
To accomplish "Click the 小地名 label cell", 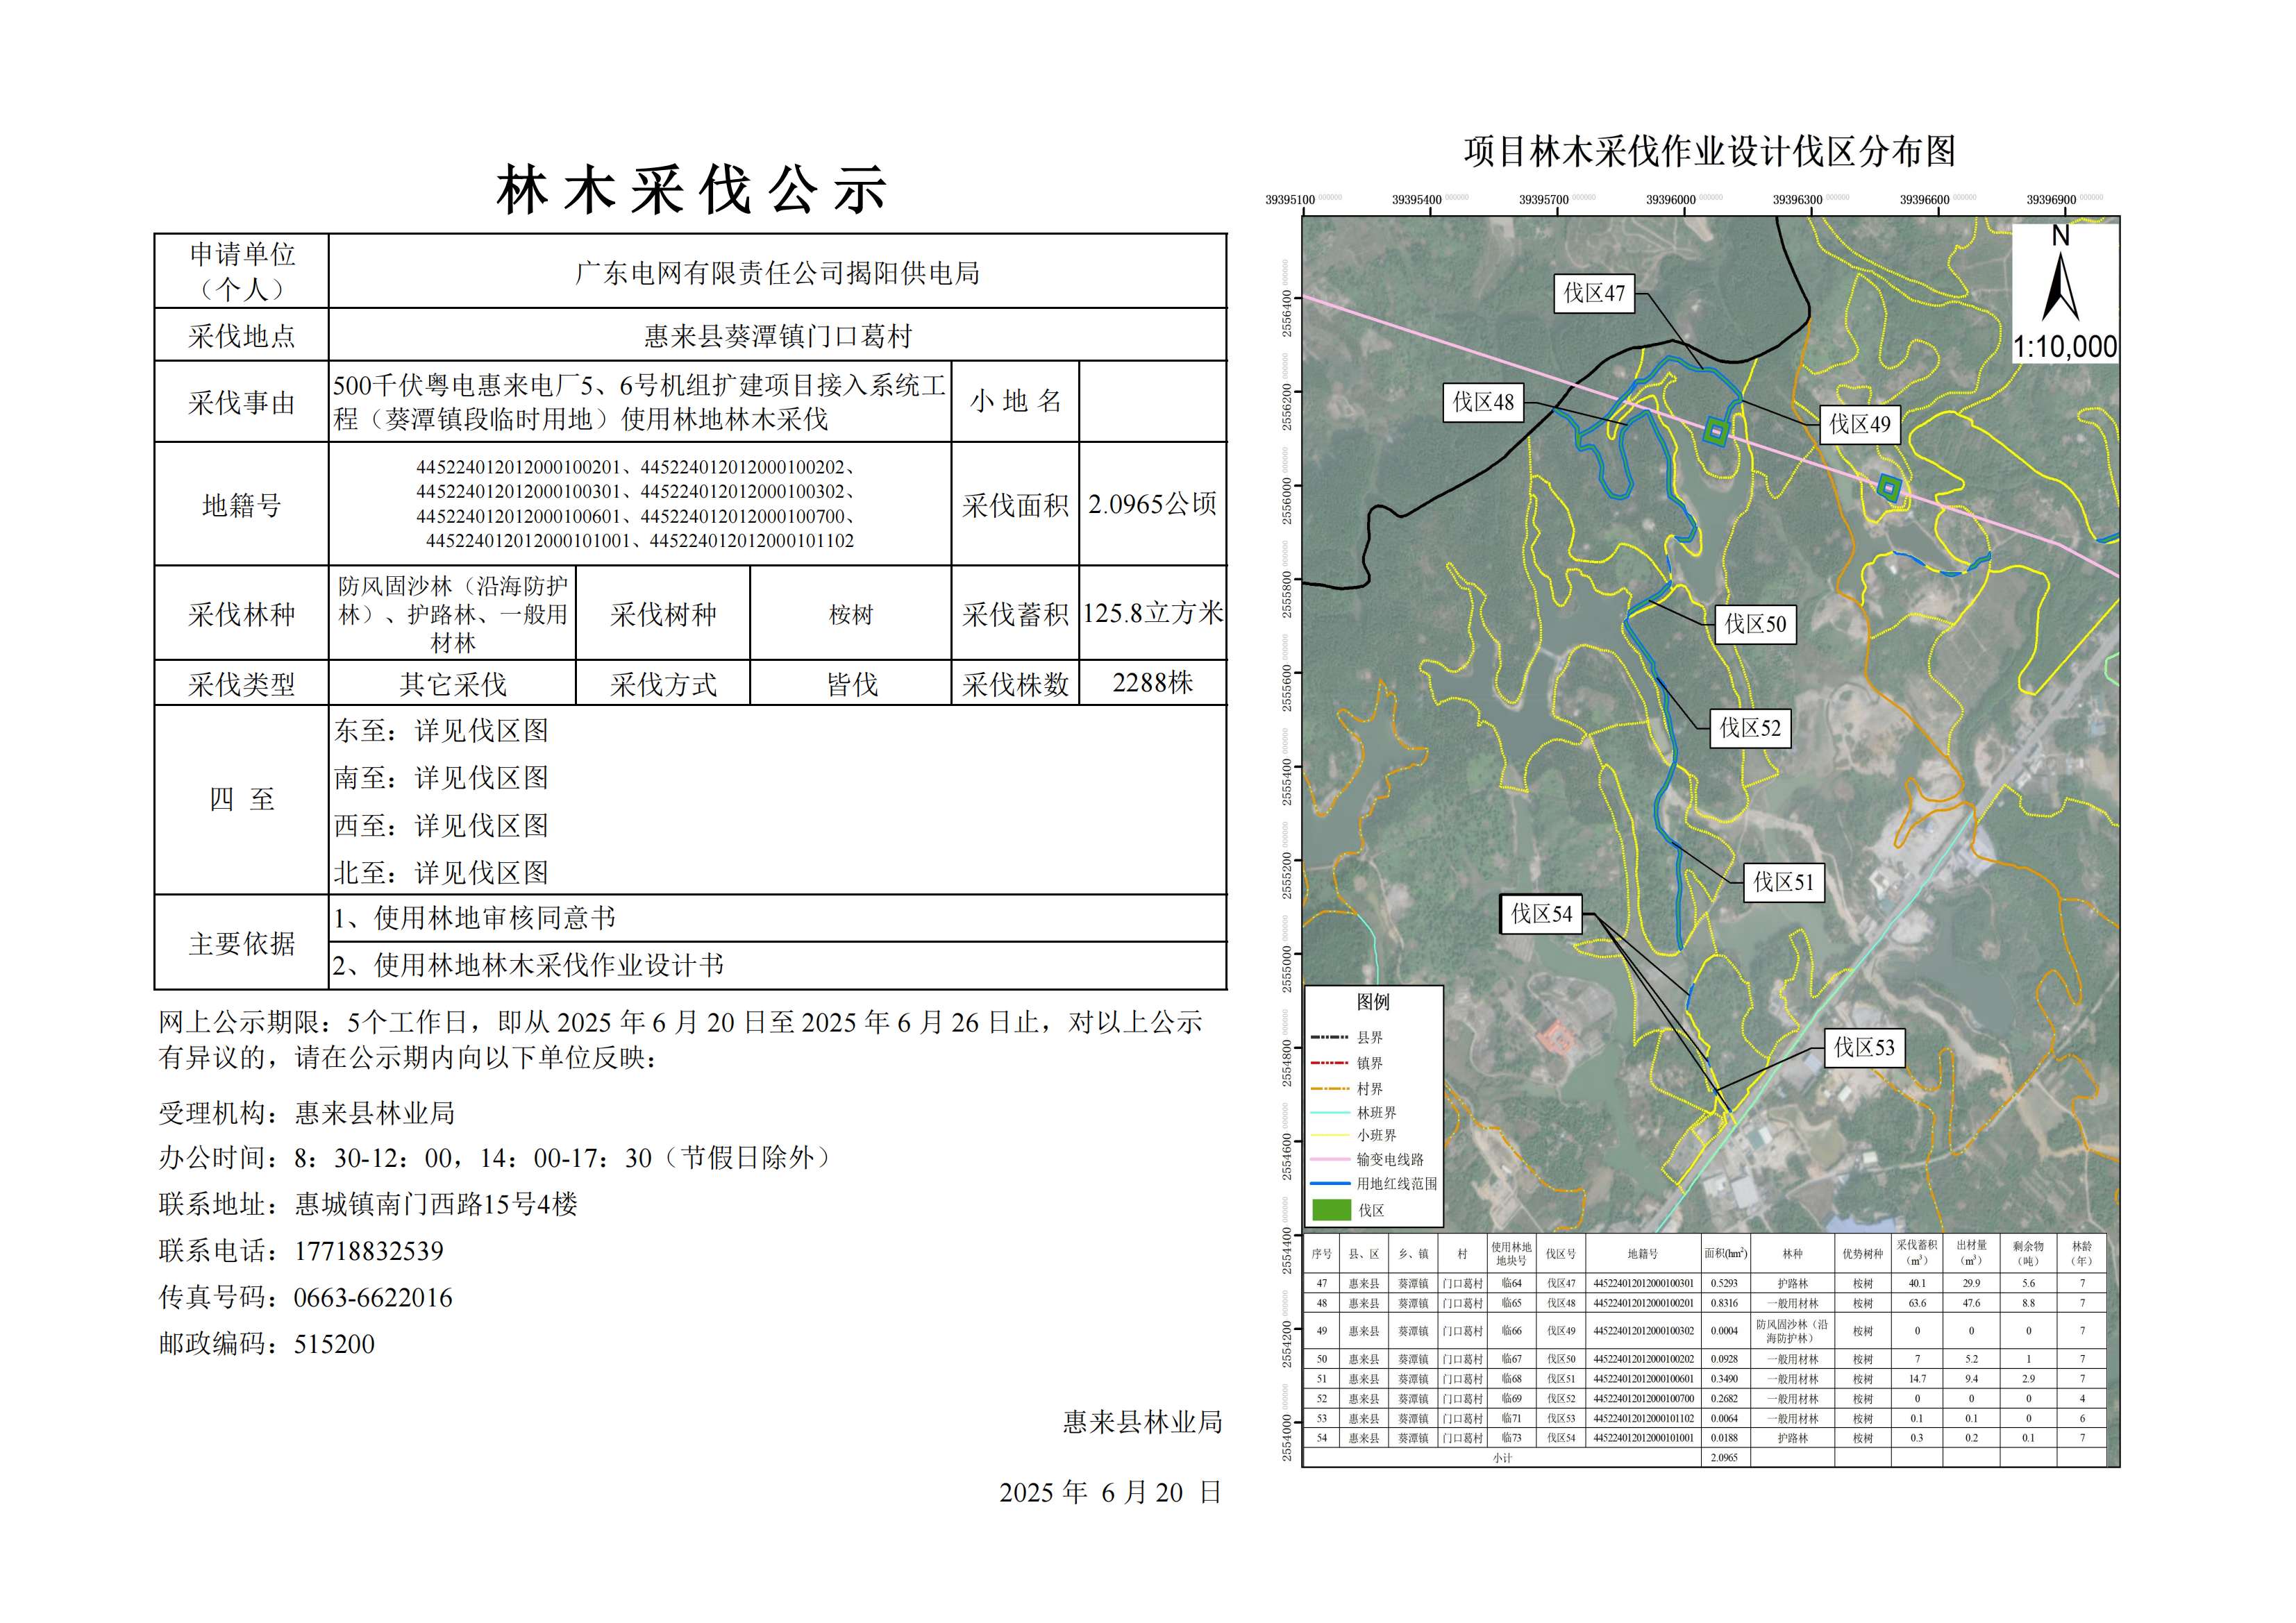I will [x=1015, y=401].
